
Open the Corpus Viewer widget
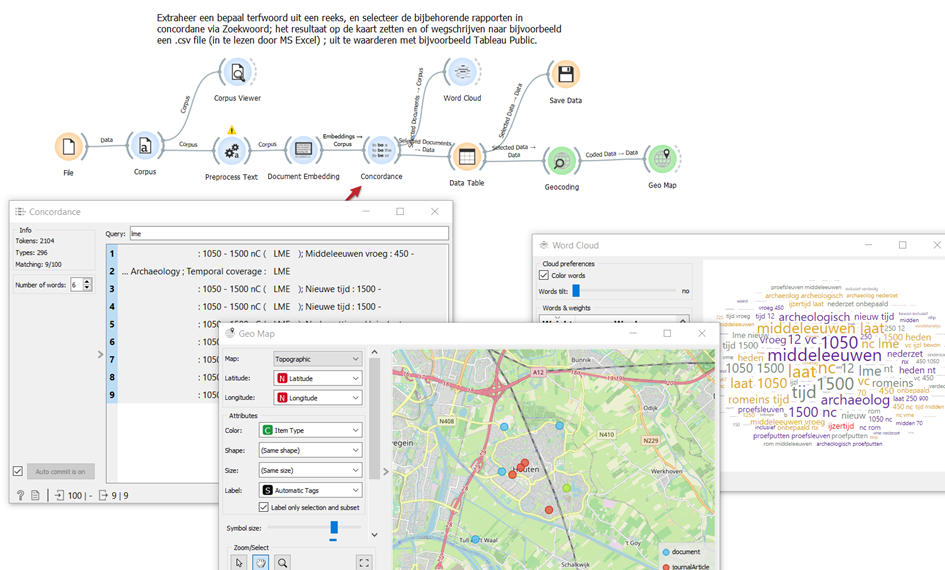(238, 73)
